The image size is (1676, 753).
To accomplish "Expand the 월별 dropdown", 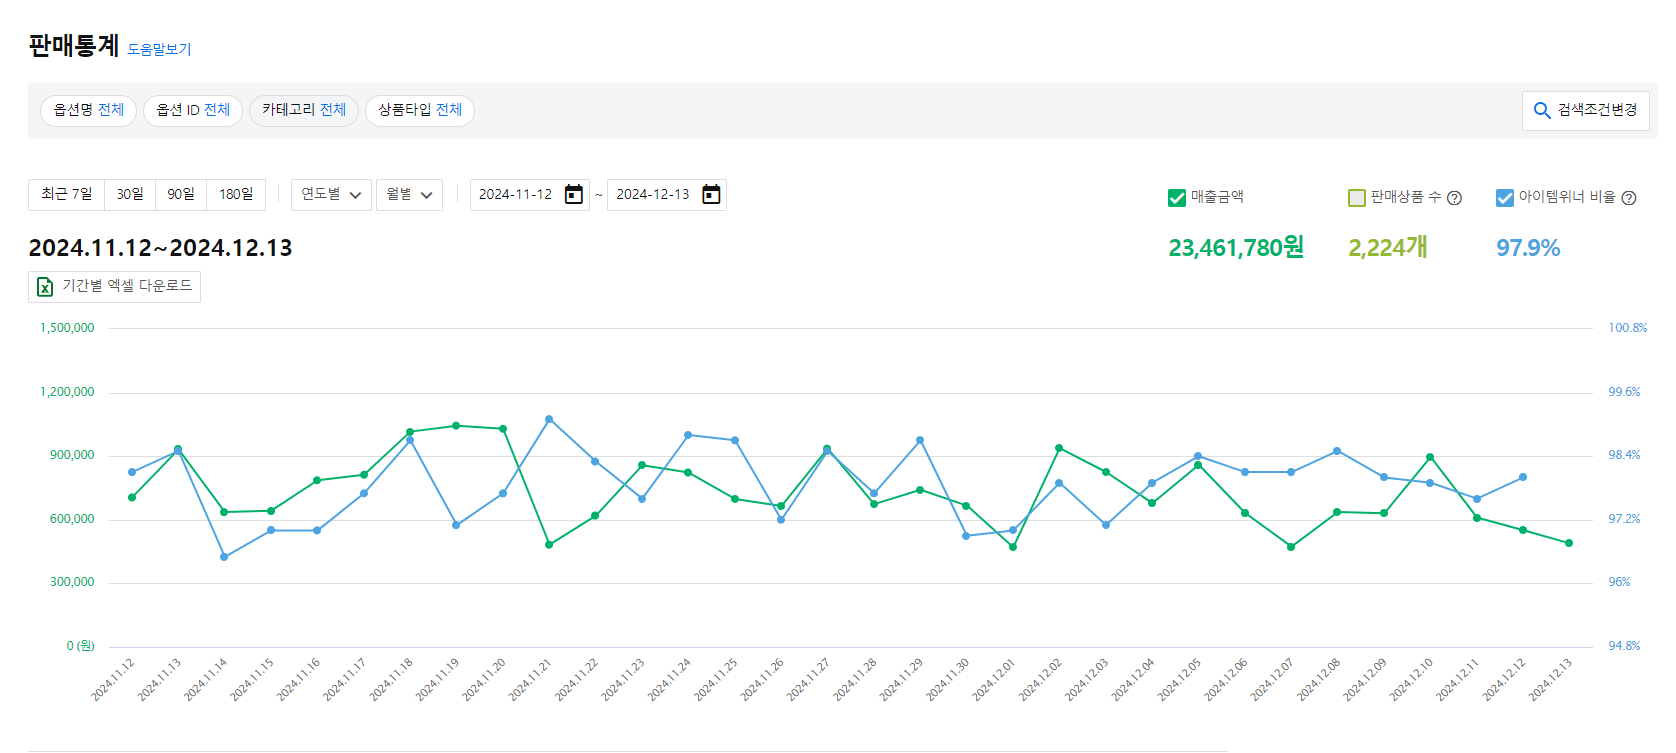I will click(409, 195).
